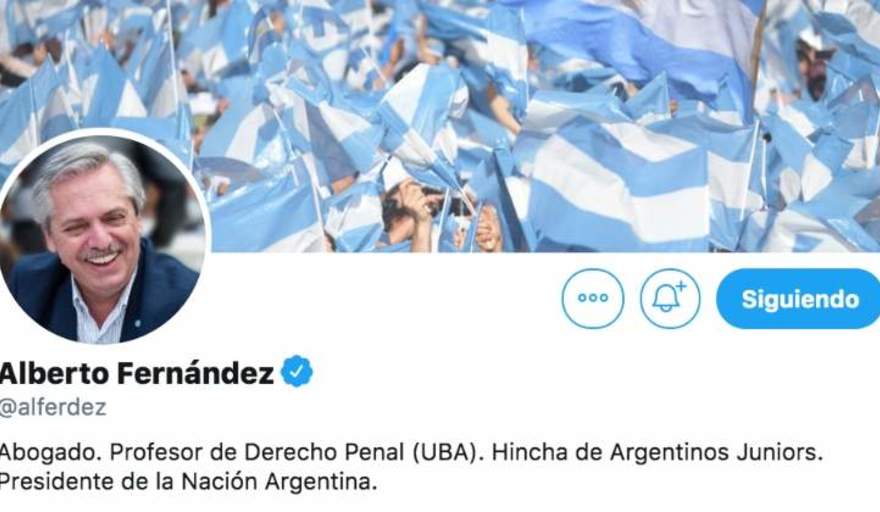Click the word Hincha in the bio
Image resolution: width=880 pixels, height=512 pixels.
(x=529, y=452)
